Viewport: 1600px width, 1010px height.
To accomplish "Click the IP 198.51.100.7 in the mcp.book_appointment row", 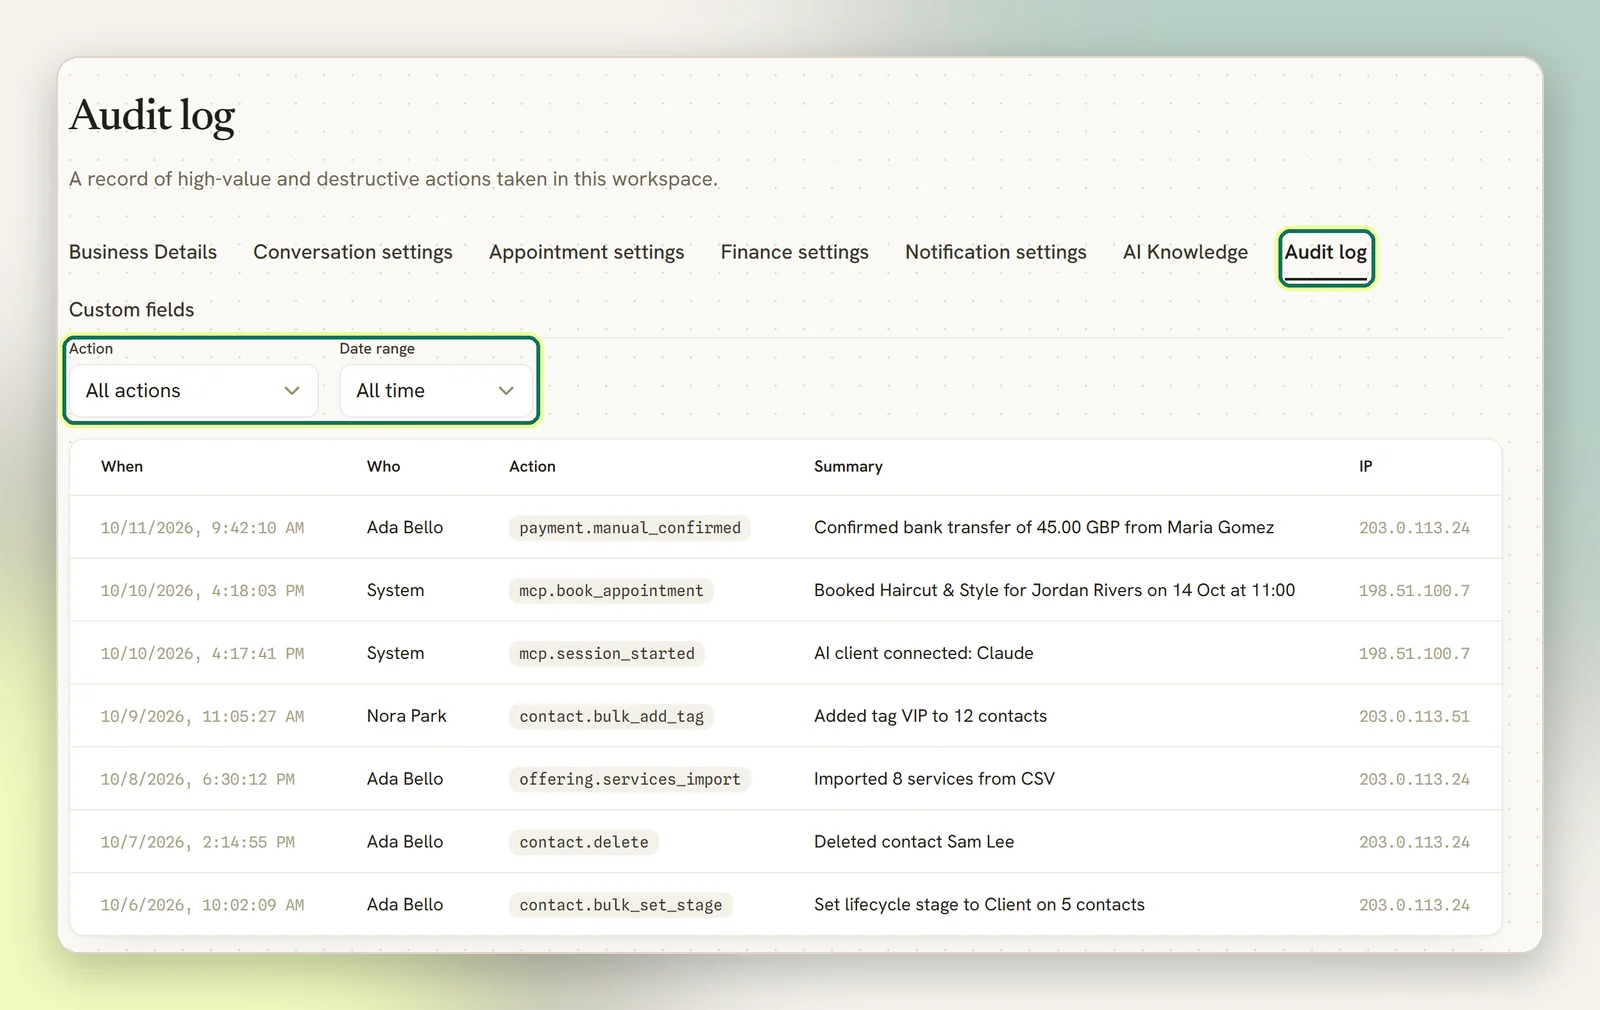I will [1414, 591].
